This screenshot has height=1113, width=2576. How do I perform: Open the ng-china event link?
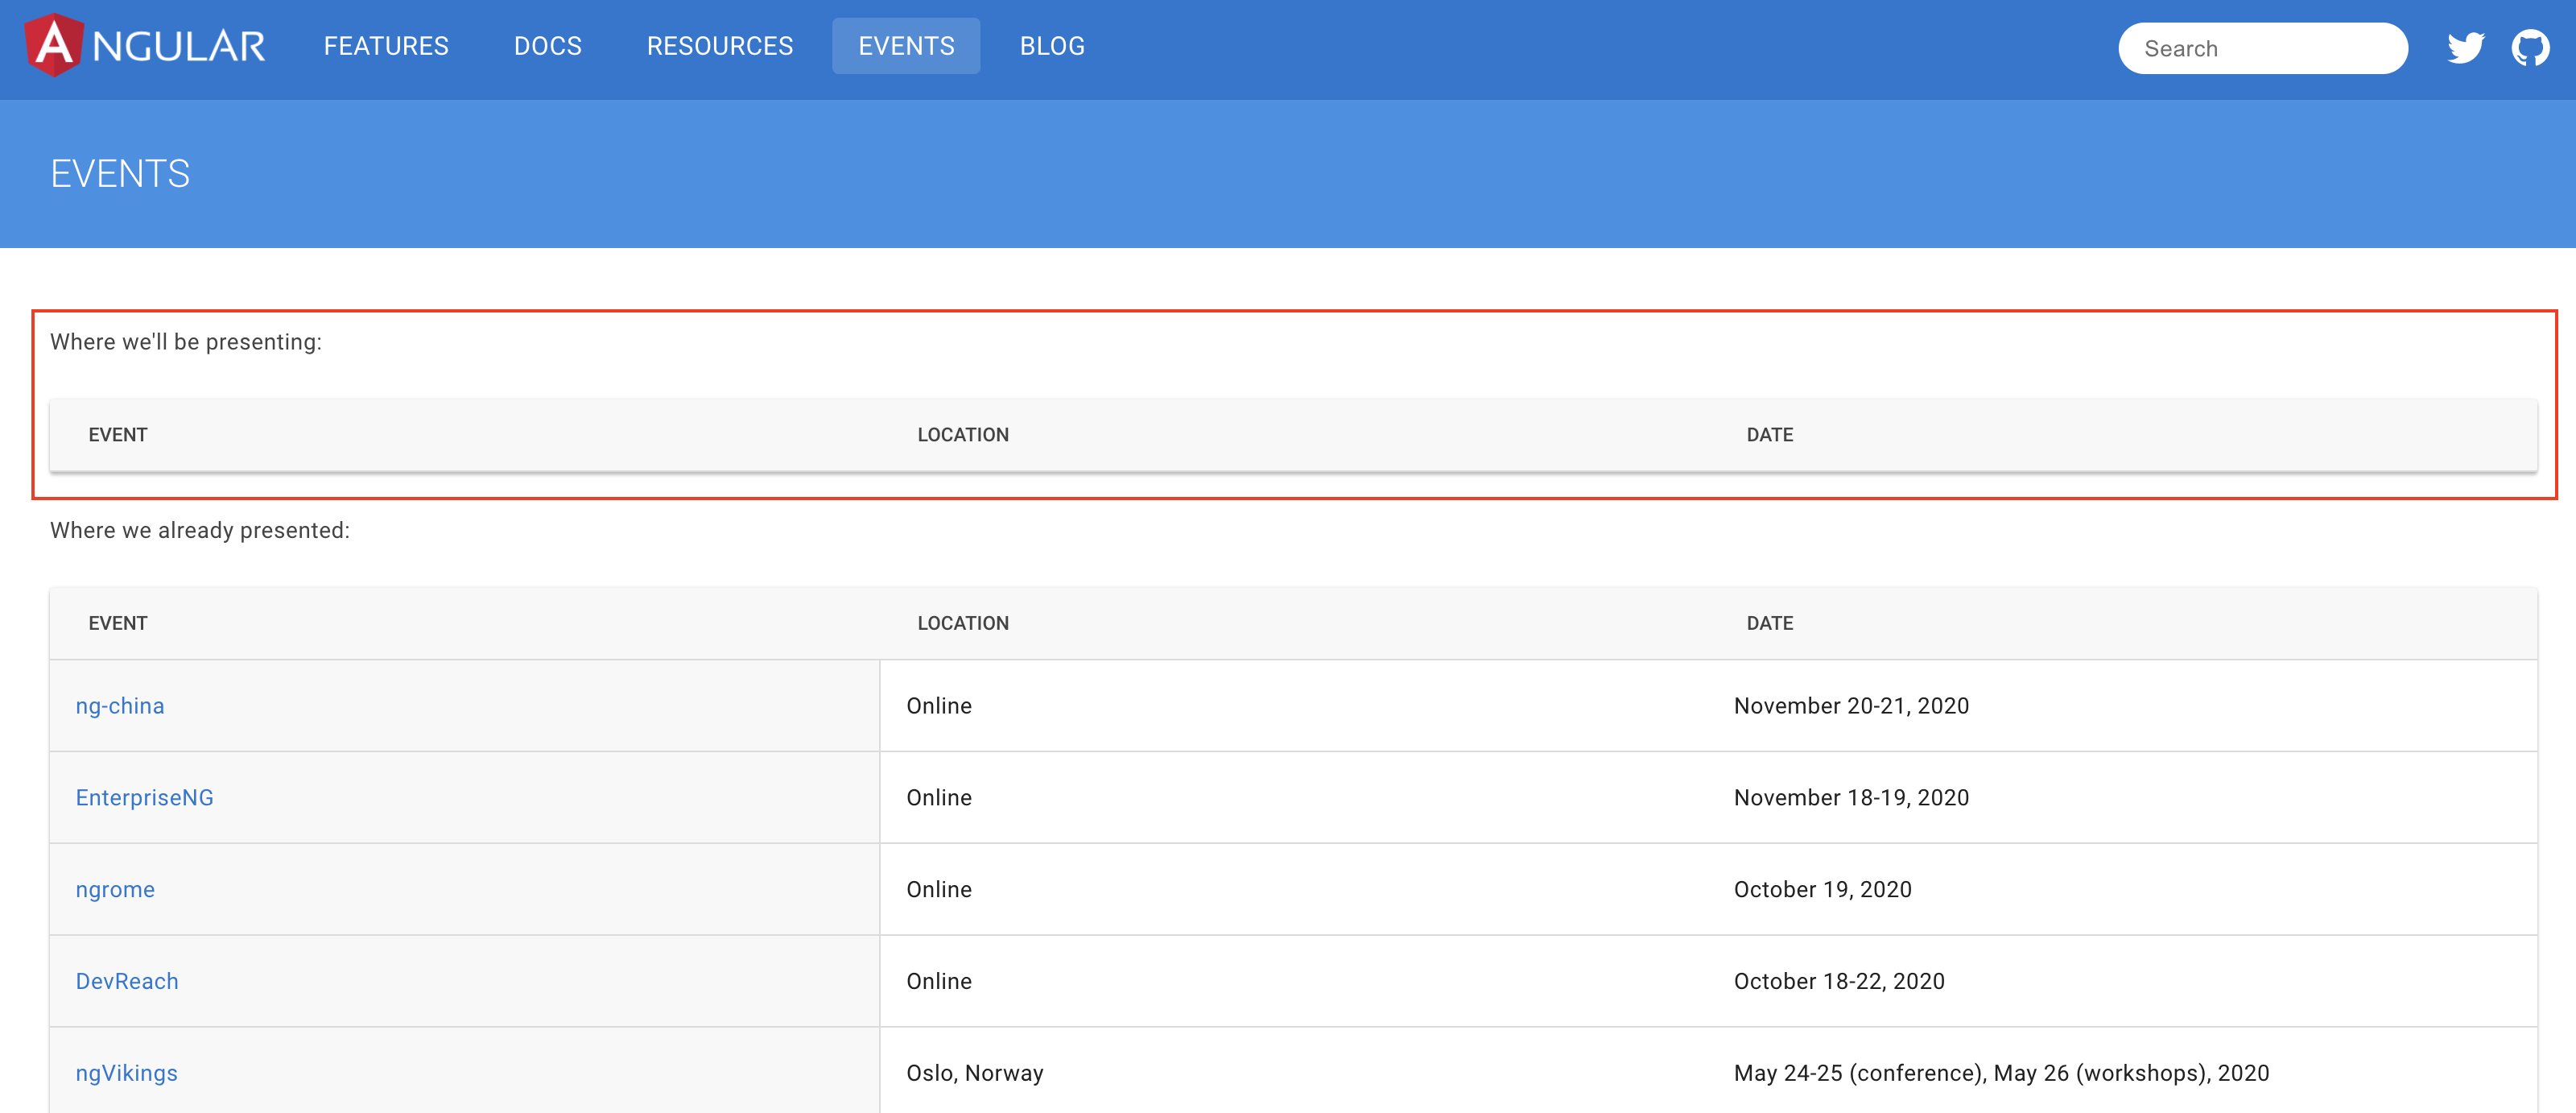tap(120, 706)
